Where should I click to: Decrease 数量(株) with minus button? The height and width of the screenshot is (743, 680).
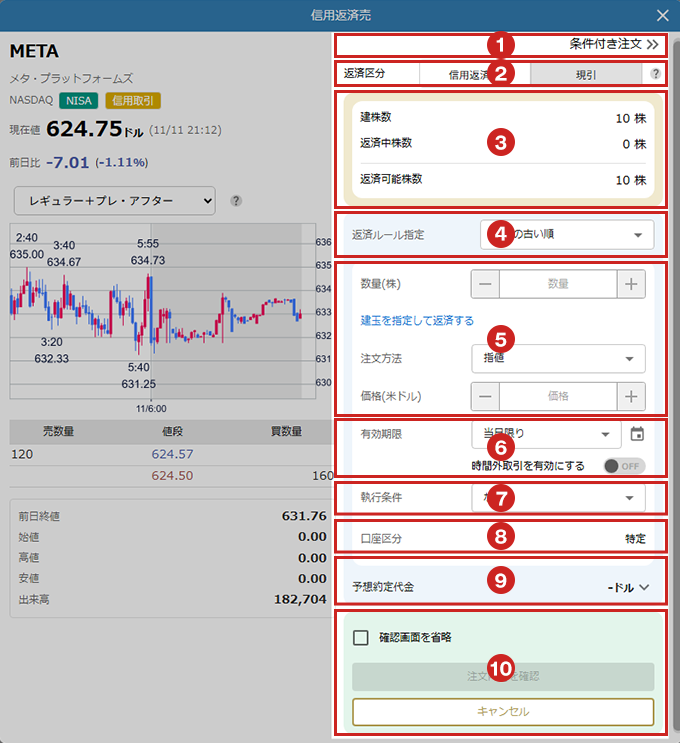click(x=485, y=284)
